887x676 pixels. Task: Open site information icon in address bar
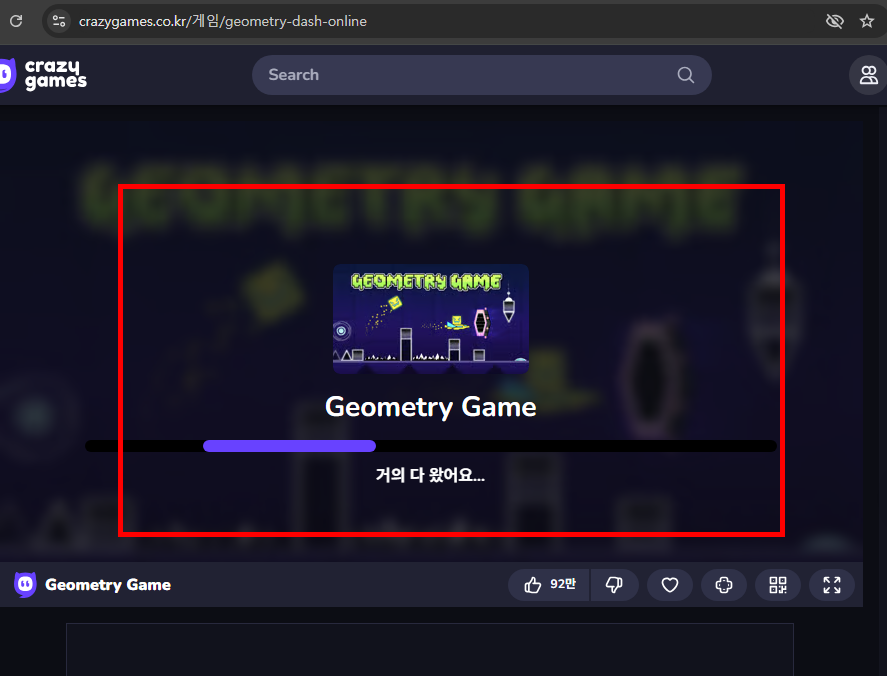(x=59, y=21)
